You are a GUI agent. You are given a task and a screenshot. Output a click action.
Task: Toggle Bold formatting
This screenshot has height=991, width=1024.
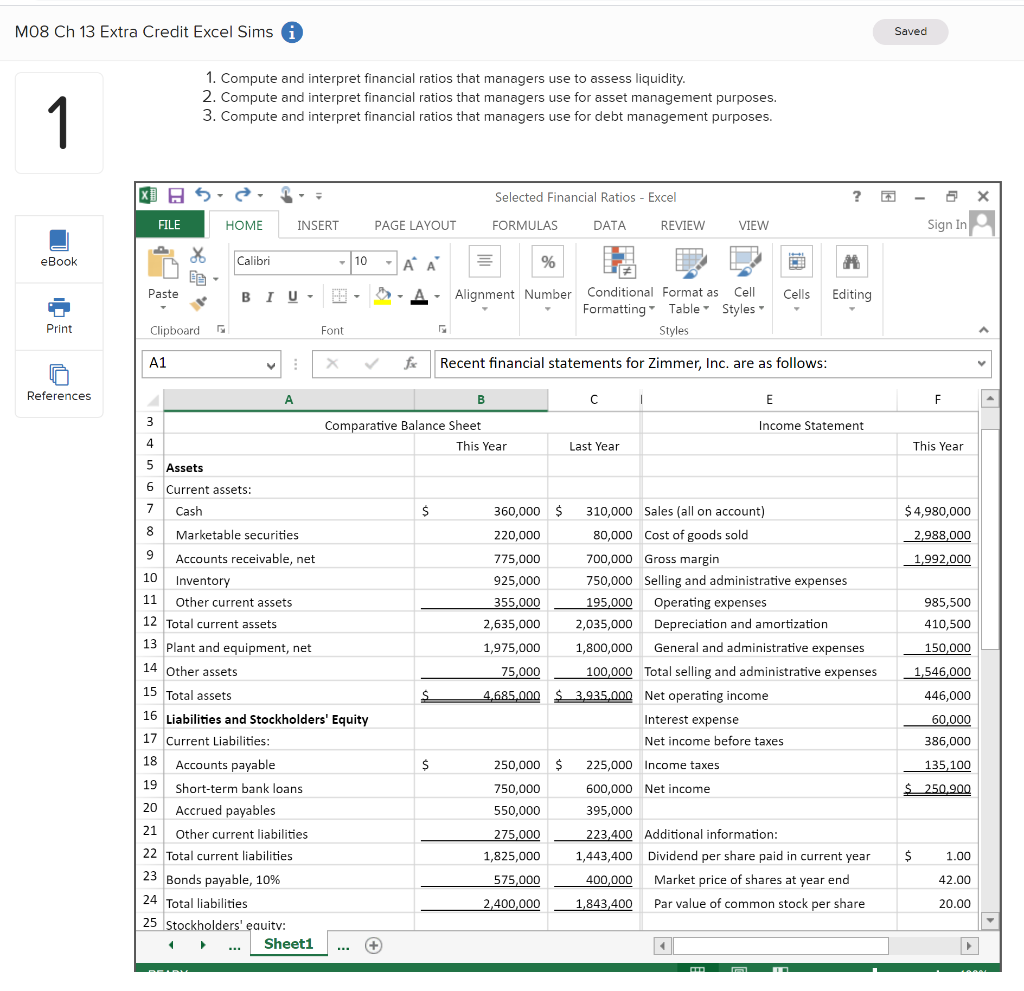click(x=246, y=297)
